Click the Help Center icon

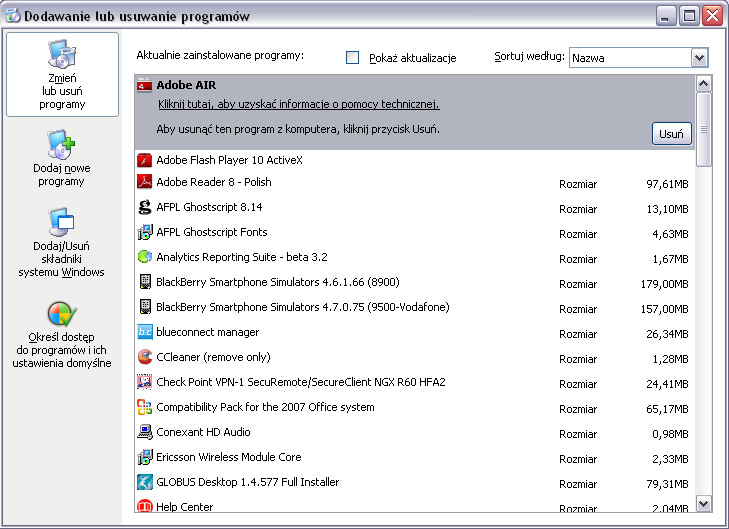(145, 505)
